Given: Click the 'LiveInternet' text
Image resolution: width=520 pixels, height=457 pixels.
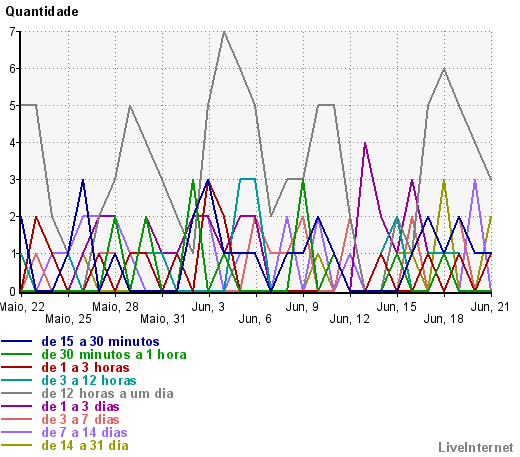Looking at the screenshot, I should 476,447.
